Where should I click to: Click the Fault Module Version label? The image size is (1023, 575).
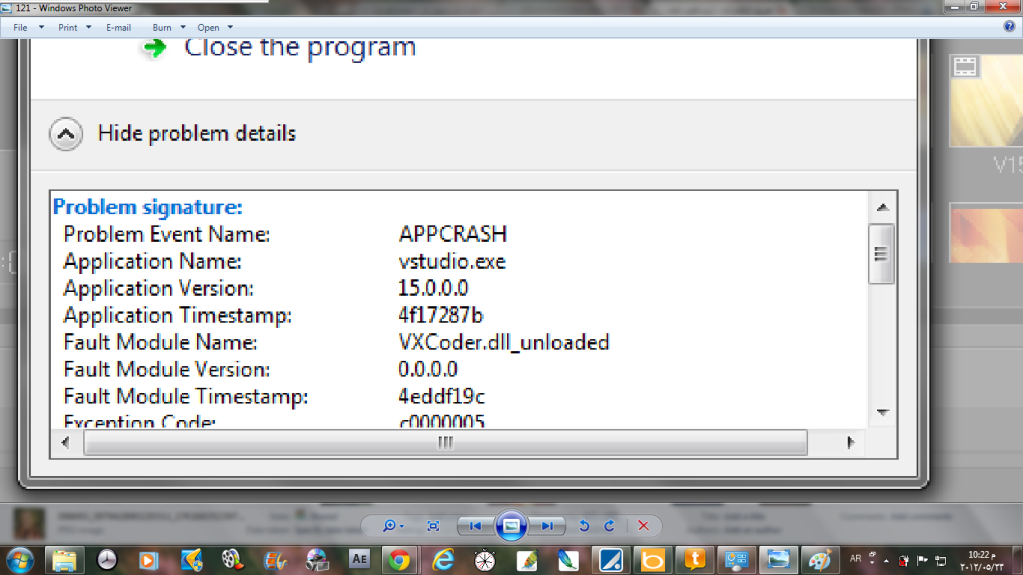coord(166,369)
